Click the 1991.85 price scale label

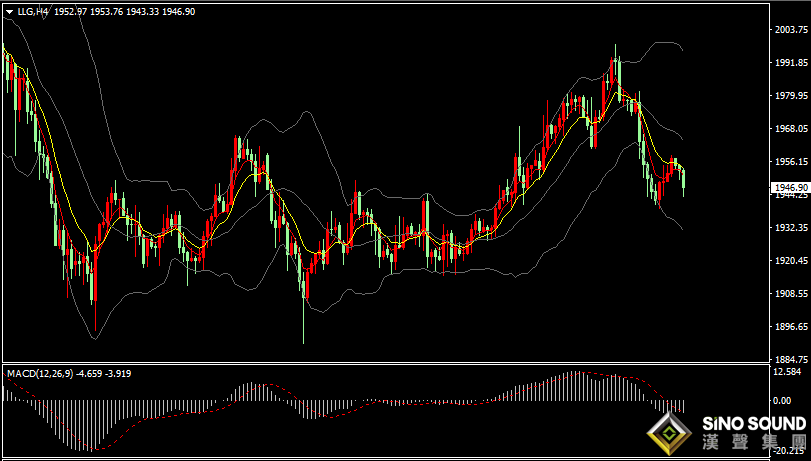tap(792, 63)
